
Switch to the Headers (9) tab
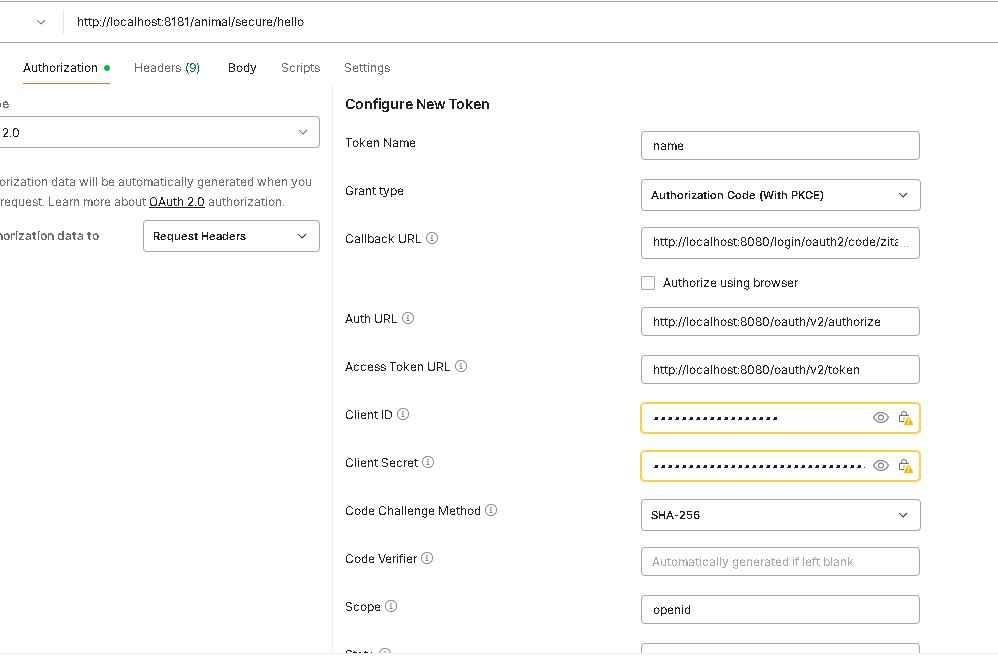click(167, 68)
